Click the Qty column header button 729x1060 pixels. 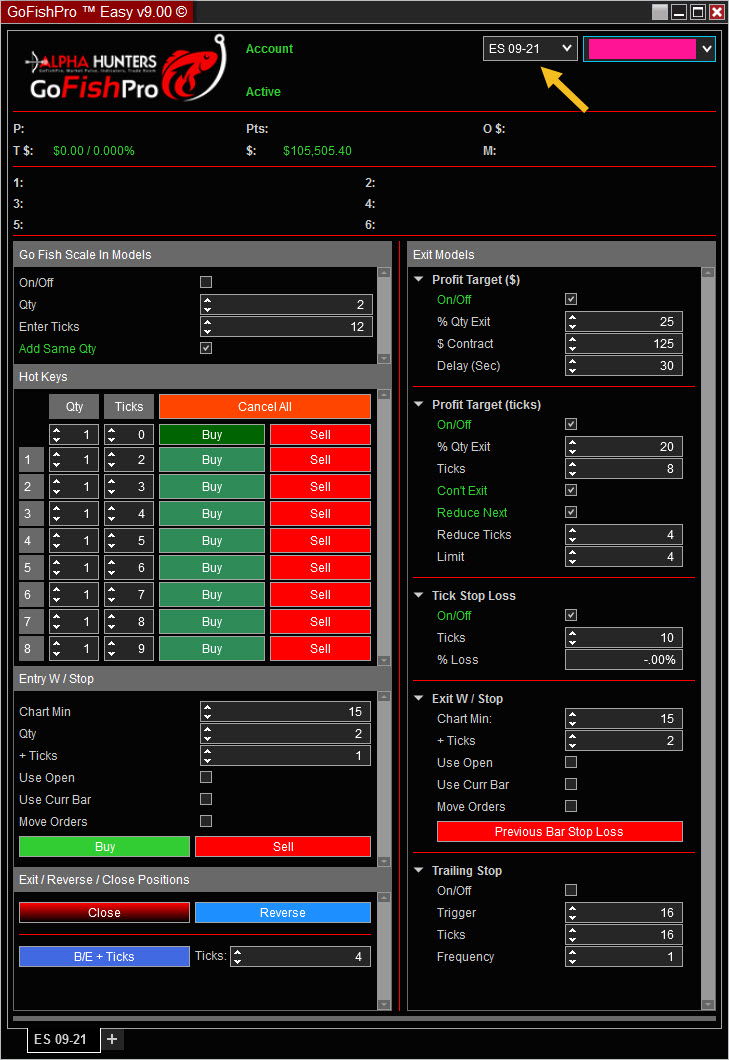(74, 407)
